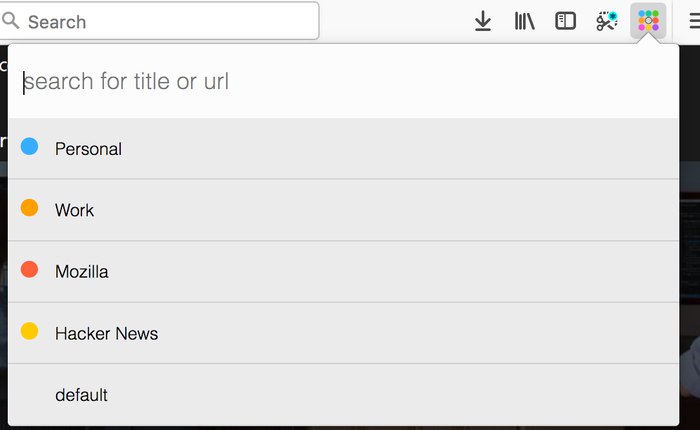The width and height of the screenshot is (700, 430).
Task: Click the blue dot beside Personal
Action: coord(29,146)
